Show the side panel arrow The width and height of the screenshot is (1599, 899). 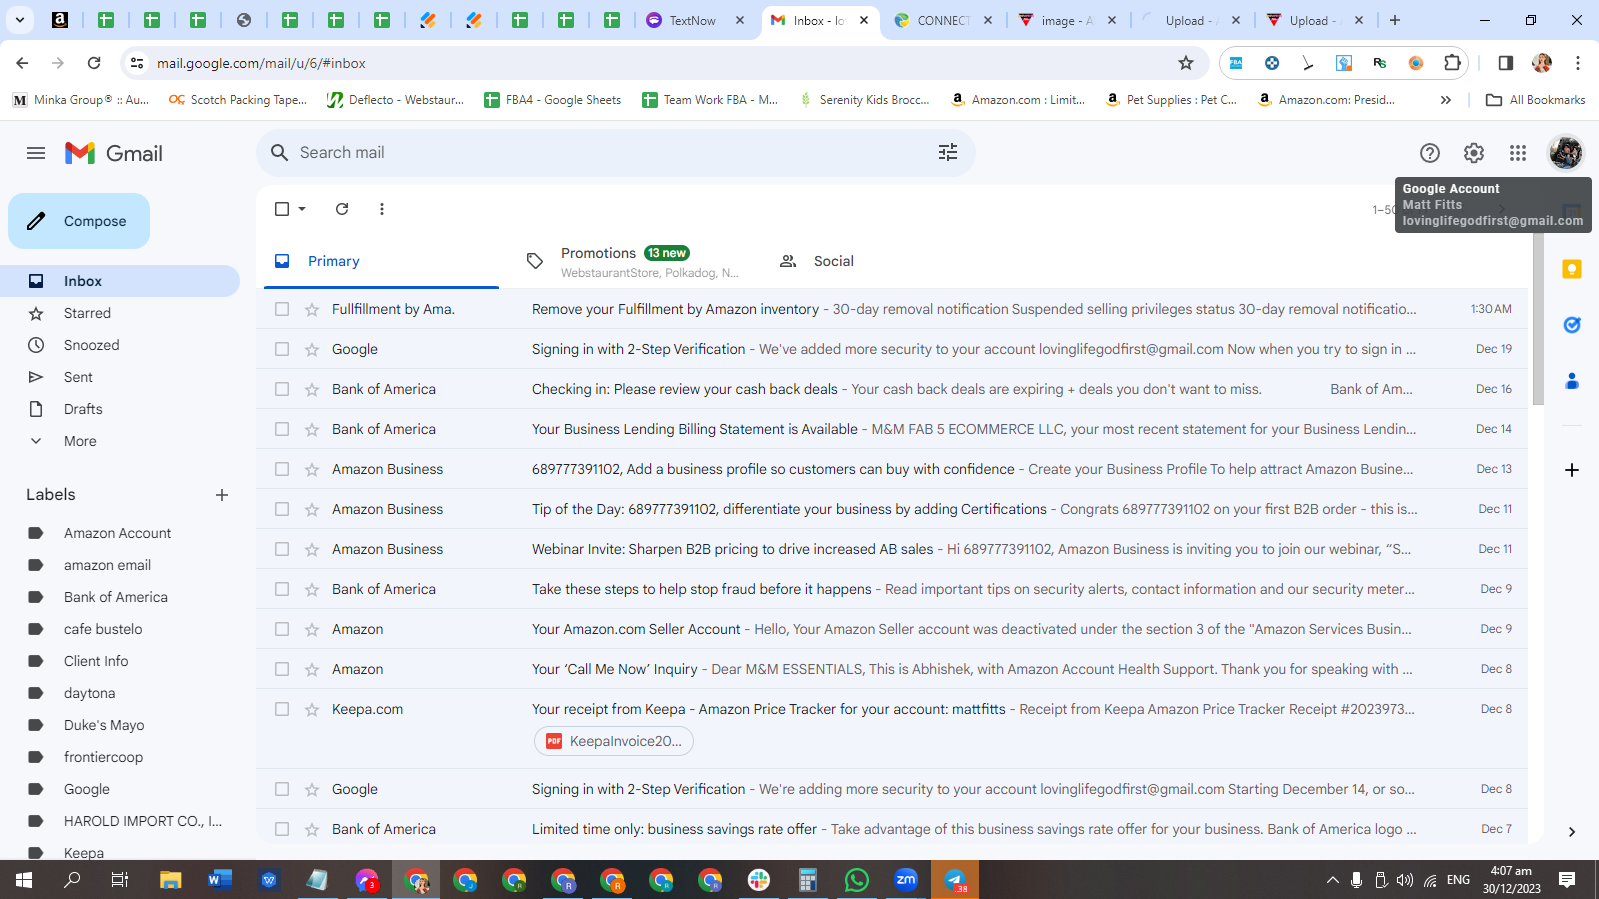point(1572,832)
